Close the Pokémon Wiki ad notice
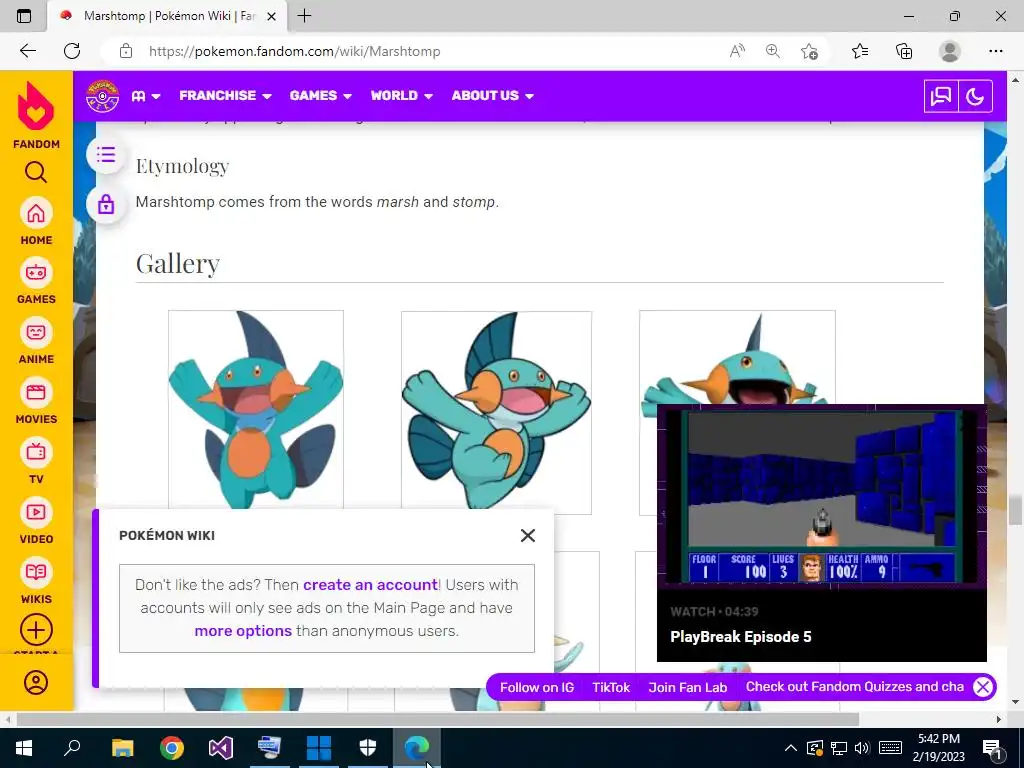1024x768 pixels. tap(528, 536)
